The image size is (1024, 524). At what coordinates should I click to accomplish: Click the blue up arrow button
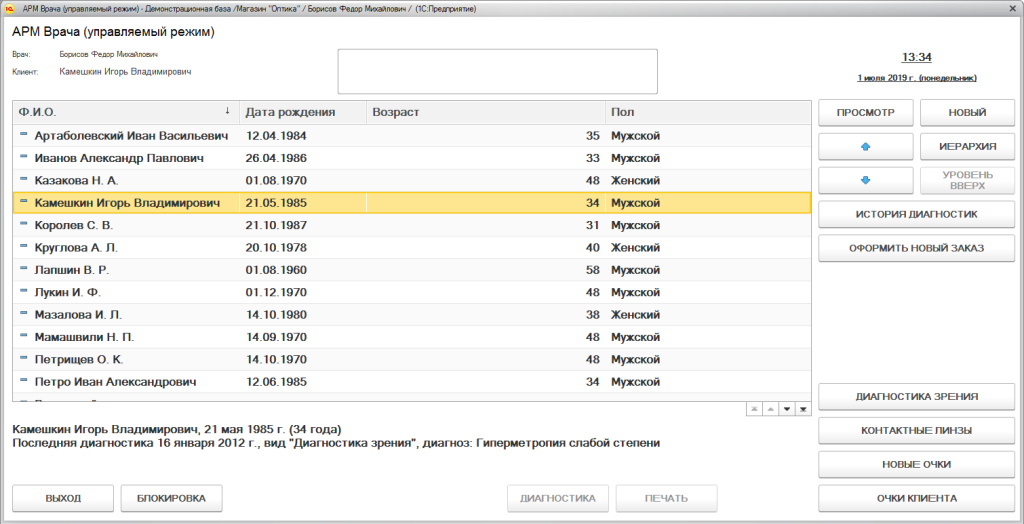[865, 147]
